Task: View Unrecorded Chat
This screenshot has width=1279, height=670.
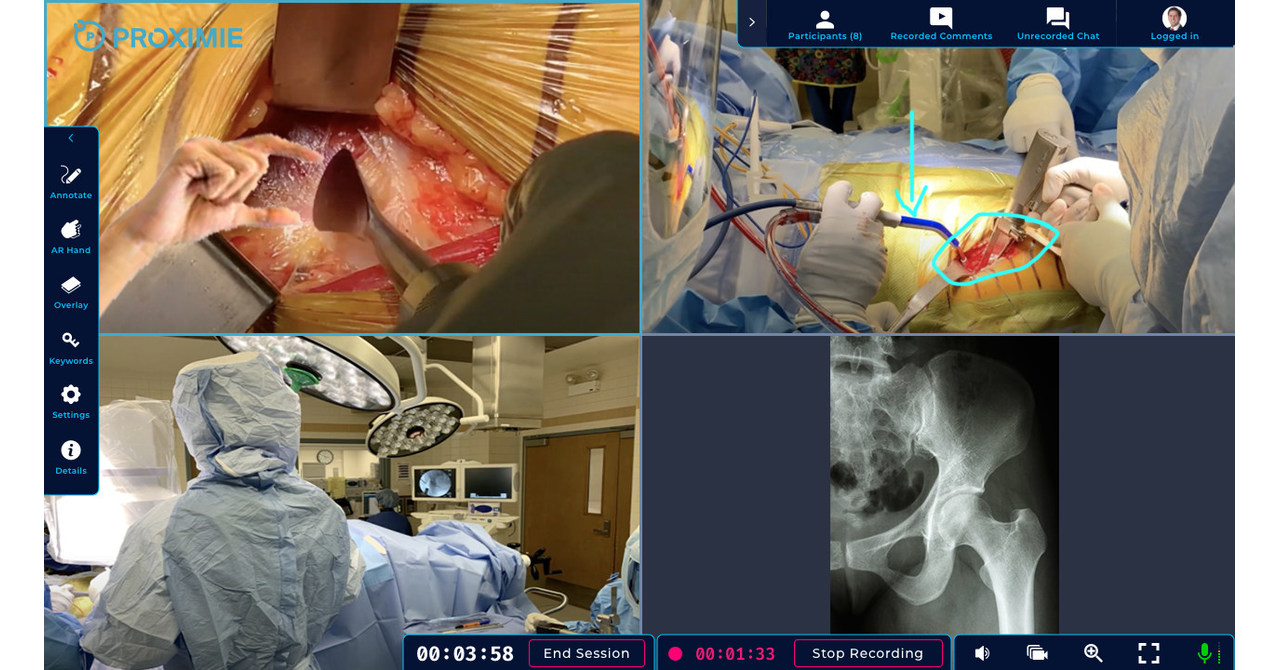Action: pos(1058,24)
